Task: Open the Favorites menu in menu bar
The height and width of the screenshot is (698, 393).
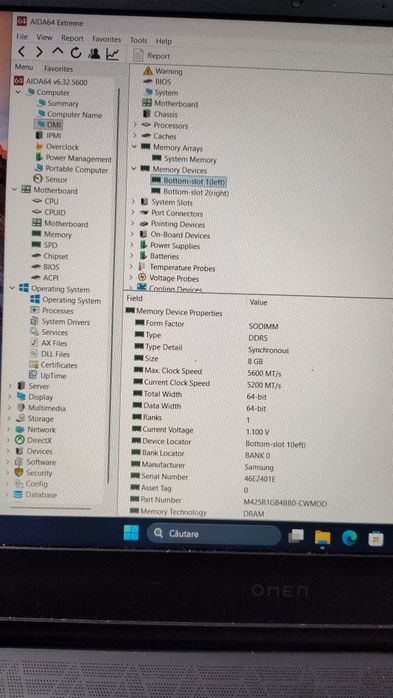Action: click(x=106, y=39)
